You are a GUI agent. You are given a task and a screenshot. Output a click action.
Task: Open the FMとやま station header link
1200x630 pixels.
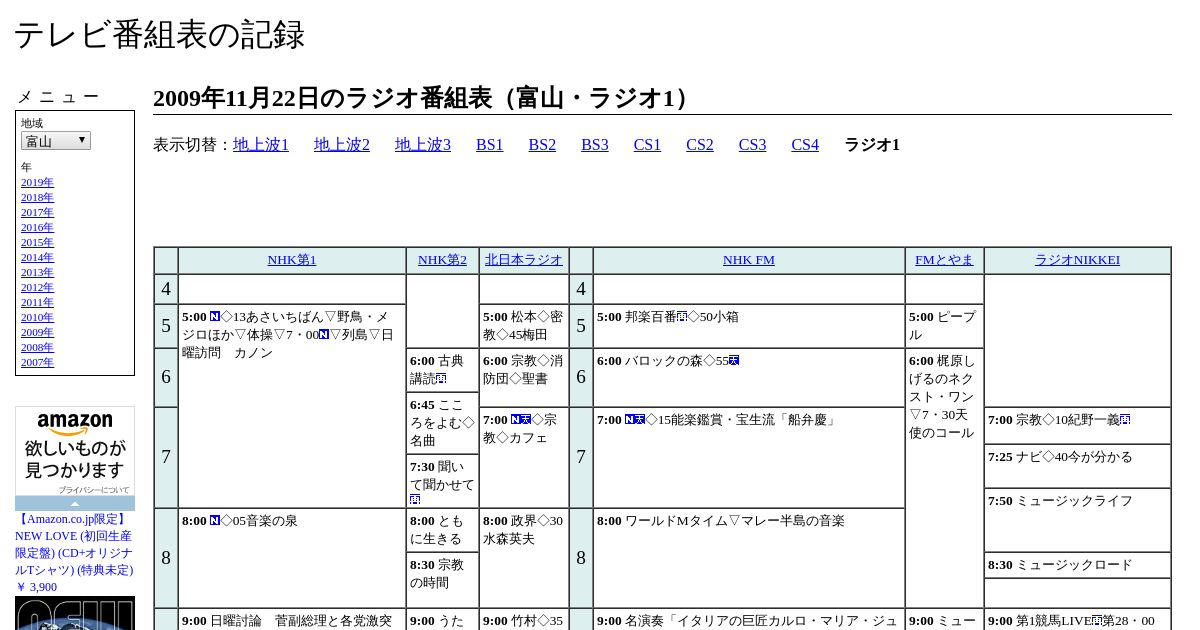[x=944, y=260]
